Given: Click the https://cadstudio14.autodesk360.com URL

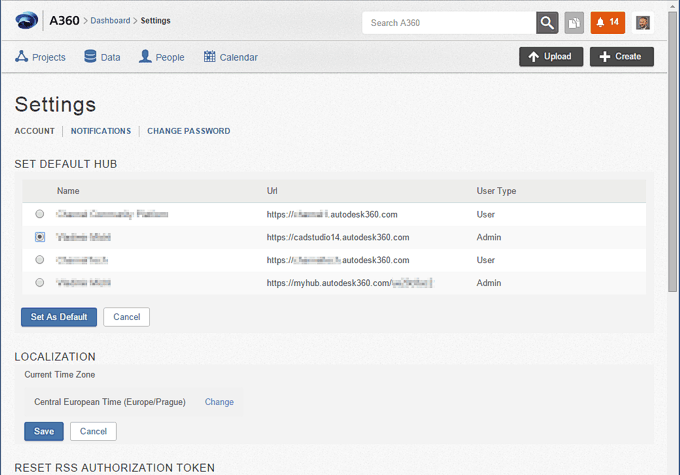Looking at the screenshot, I should pos(338,237).
